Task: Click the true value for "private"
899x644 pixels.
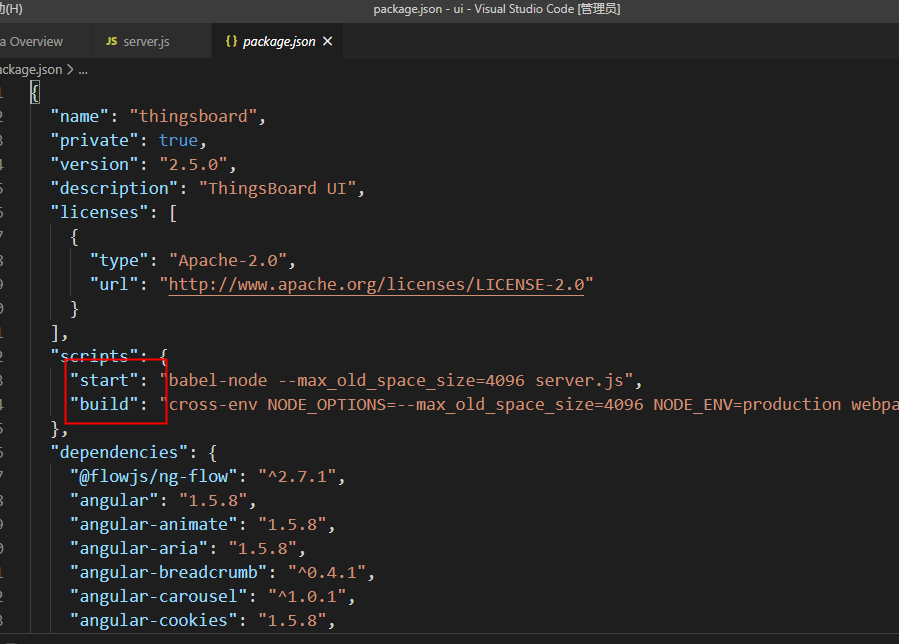Action: pyautogui.click(x=178, y=140)
